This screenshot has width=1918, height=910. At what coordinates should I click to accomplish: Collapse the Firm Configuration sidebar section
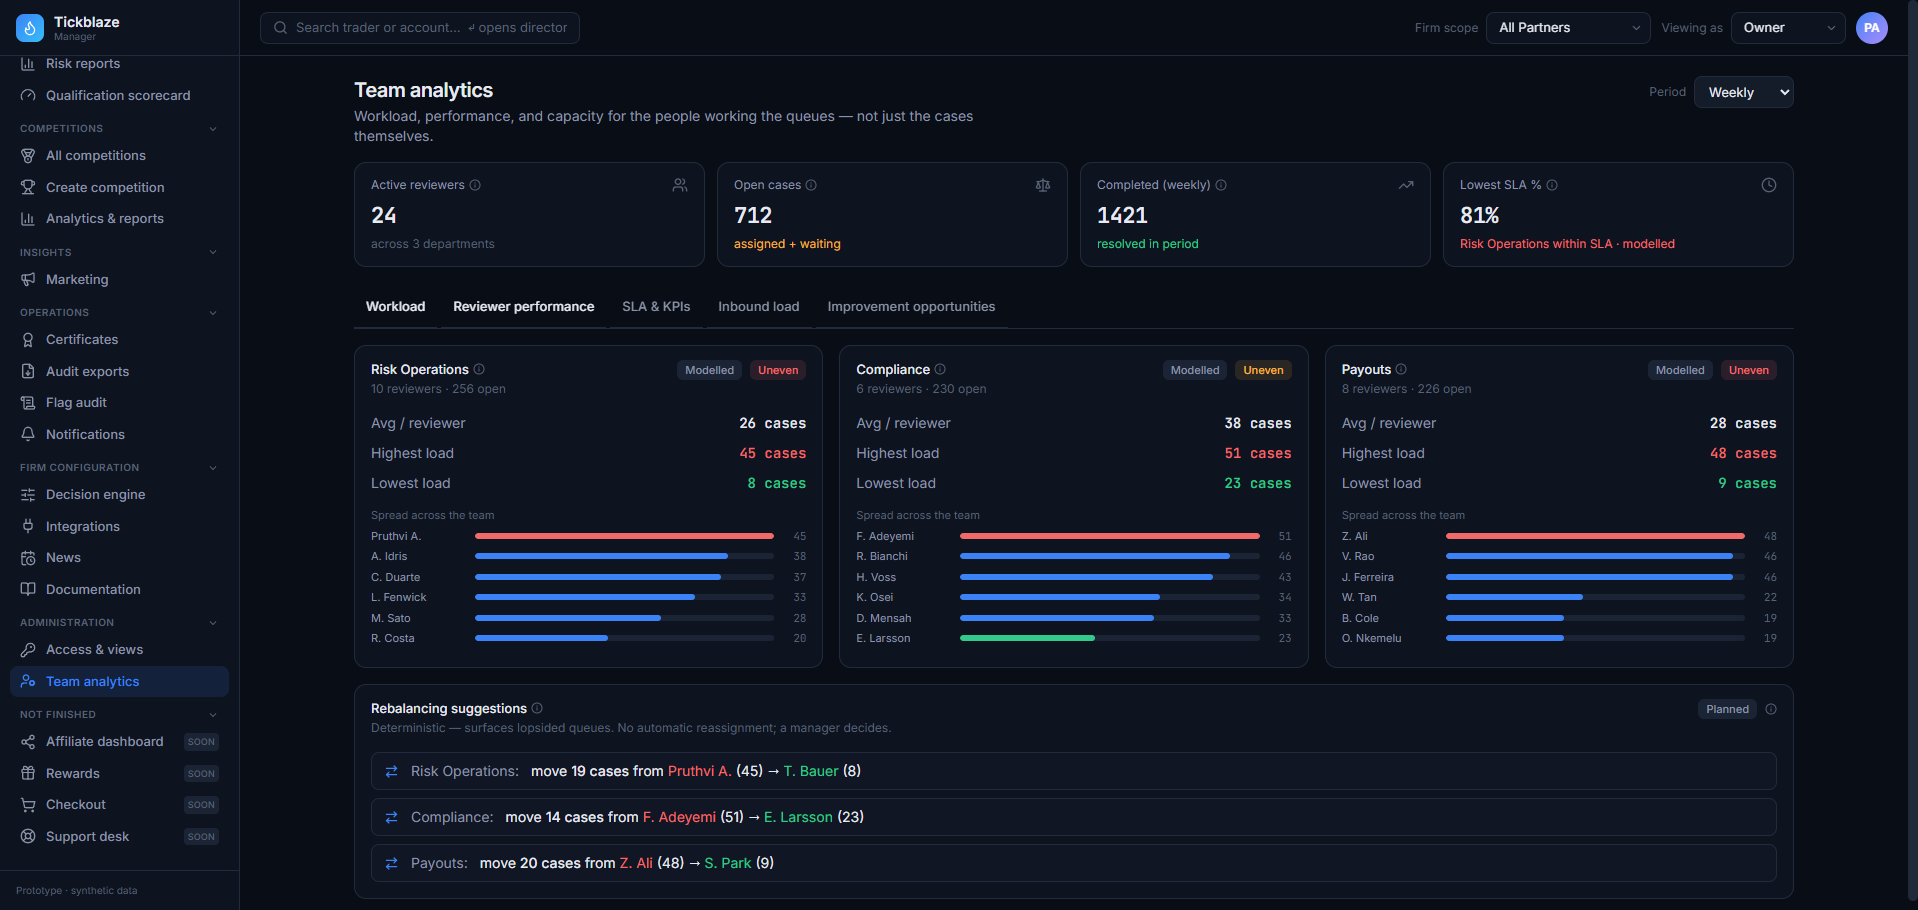click(x=212, y=468)
